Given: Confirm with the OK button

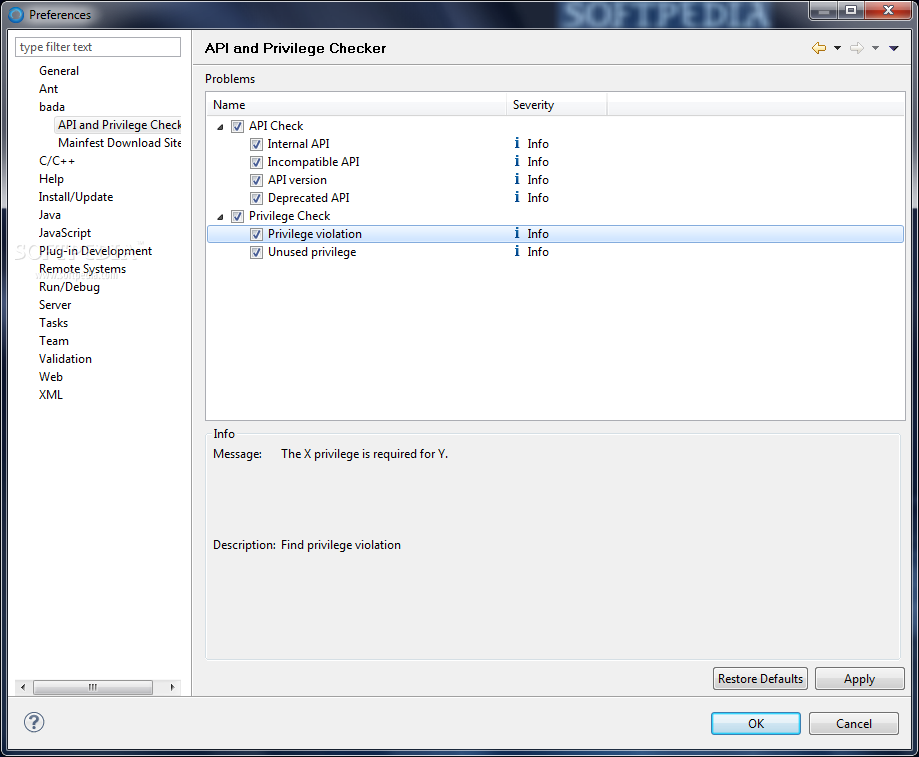Looking at the screenshot, I should [x=755, y=724].
